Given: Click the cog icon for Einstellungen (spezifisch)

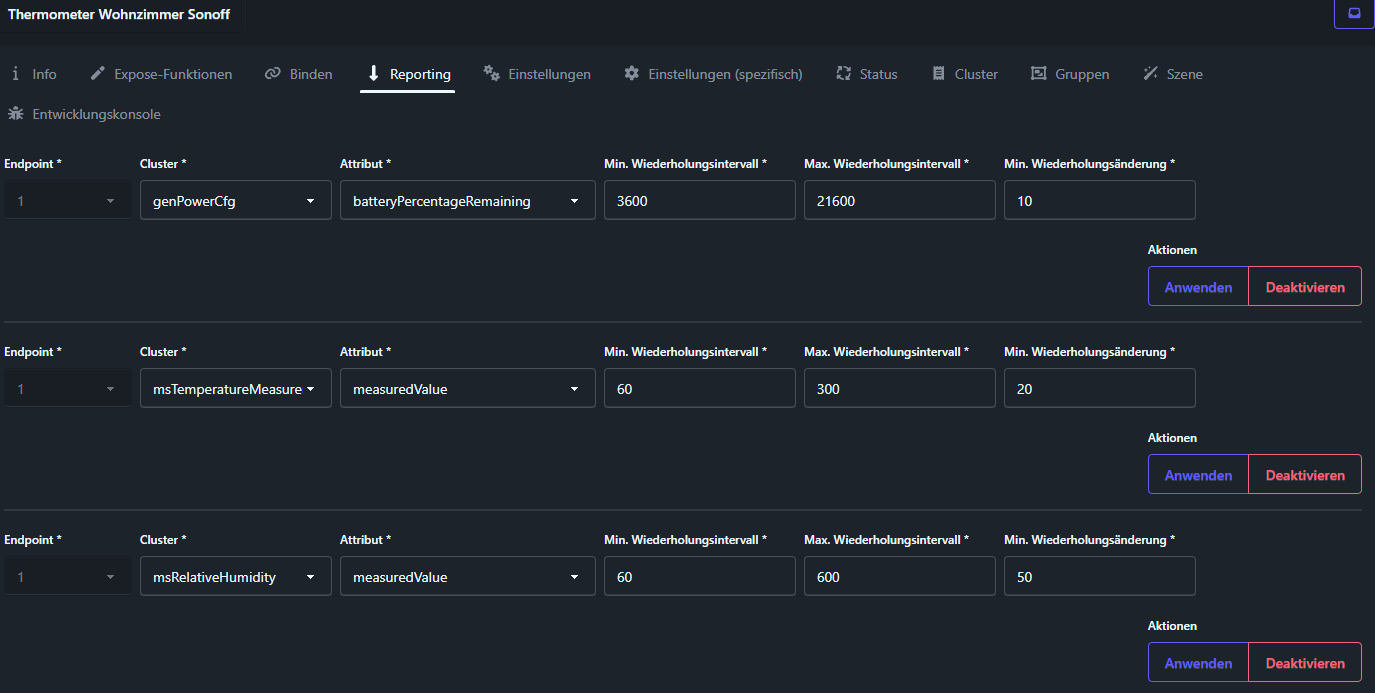Looking at the screenshot, I should pos(631,74).
